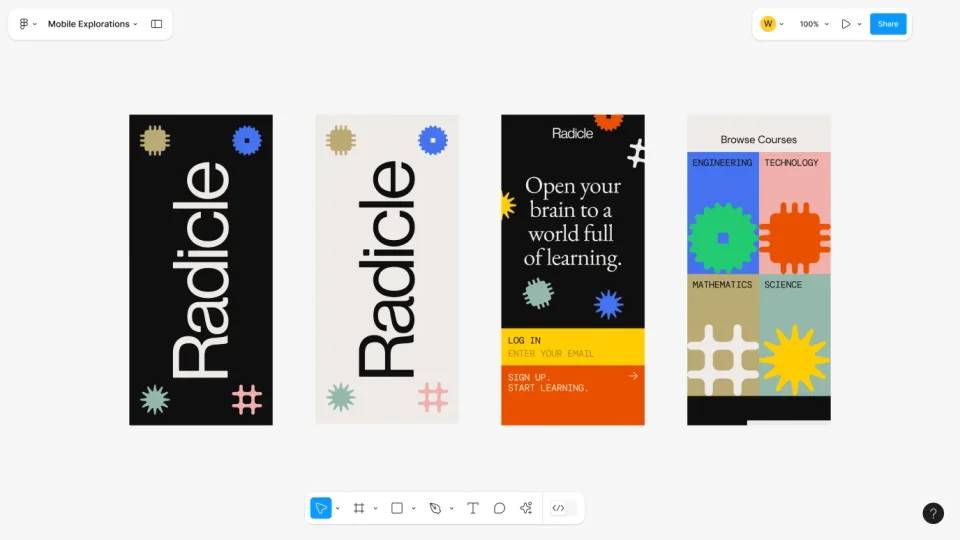Screen dimensions: 960x540
Task: Select the Move tool
Action: [x=321, y=508]
